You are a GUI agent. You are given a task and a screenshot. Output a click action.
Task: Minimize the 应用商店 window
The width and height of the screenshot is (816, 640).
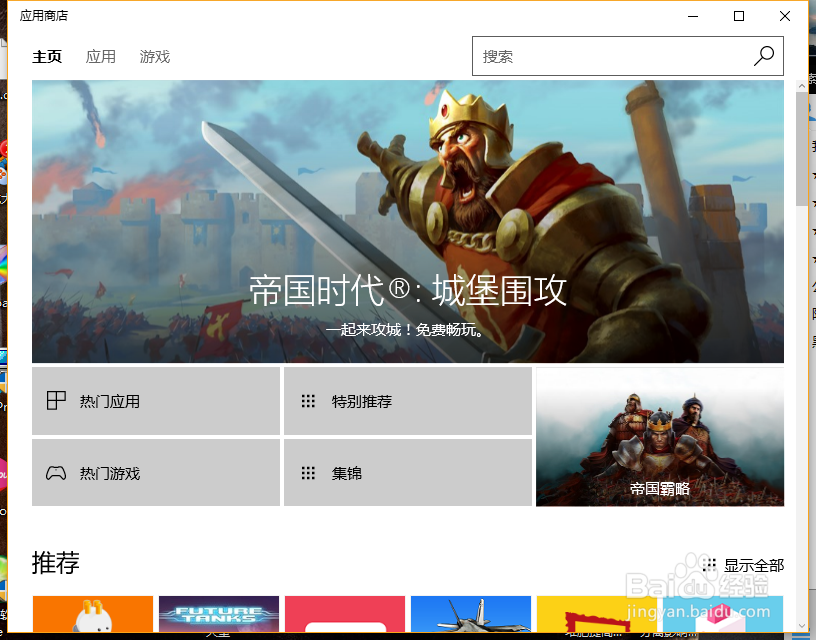(693, 16)
